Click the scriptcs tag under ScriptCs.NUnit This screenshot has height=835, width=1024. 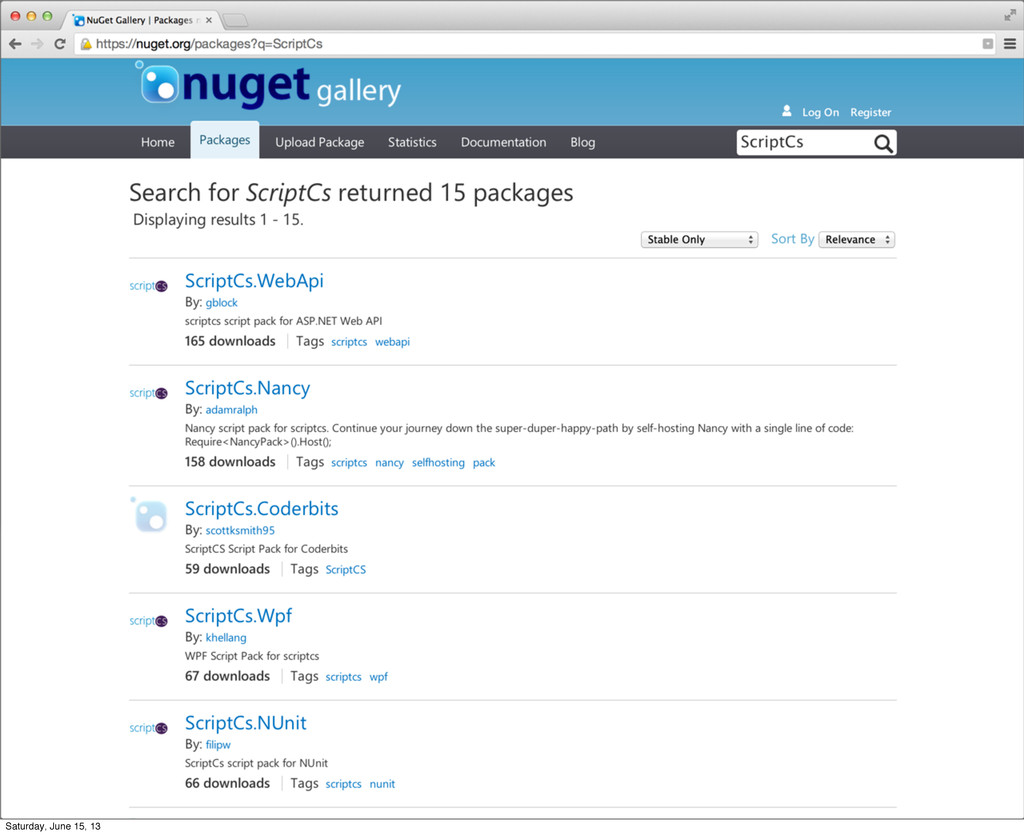click(x=344, y=784)
